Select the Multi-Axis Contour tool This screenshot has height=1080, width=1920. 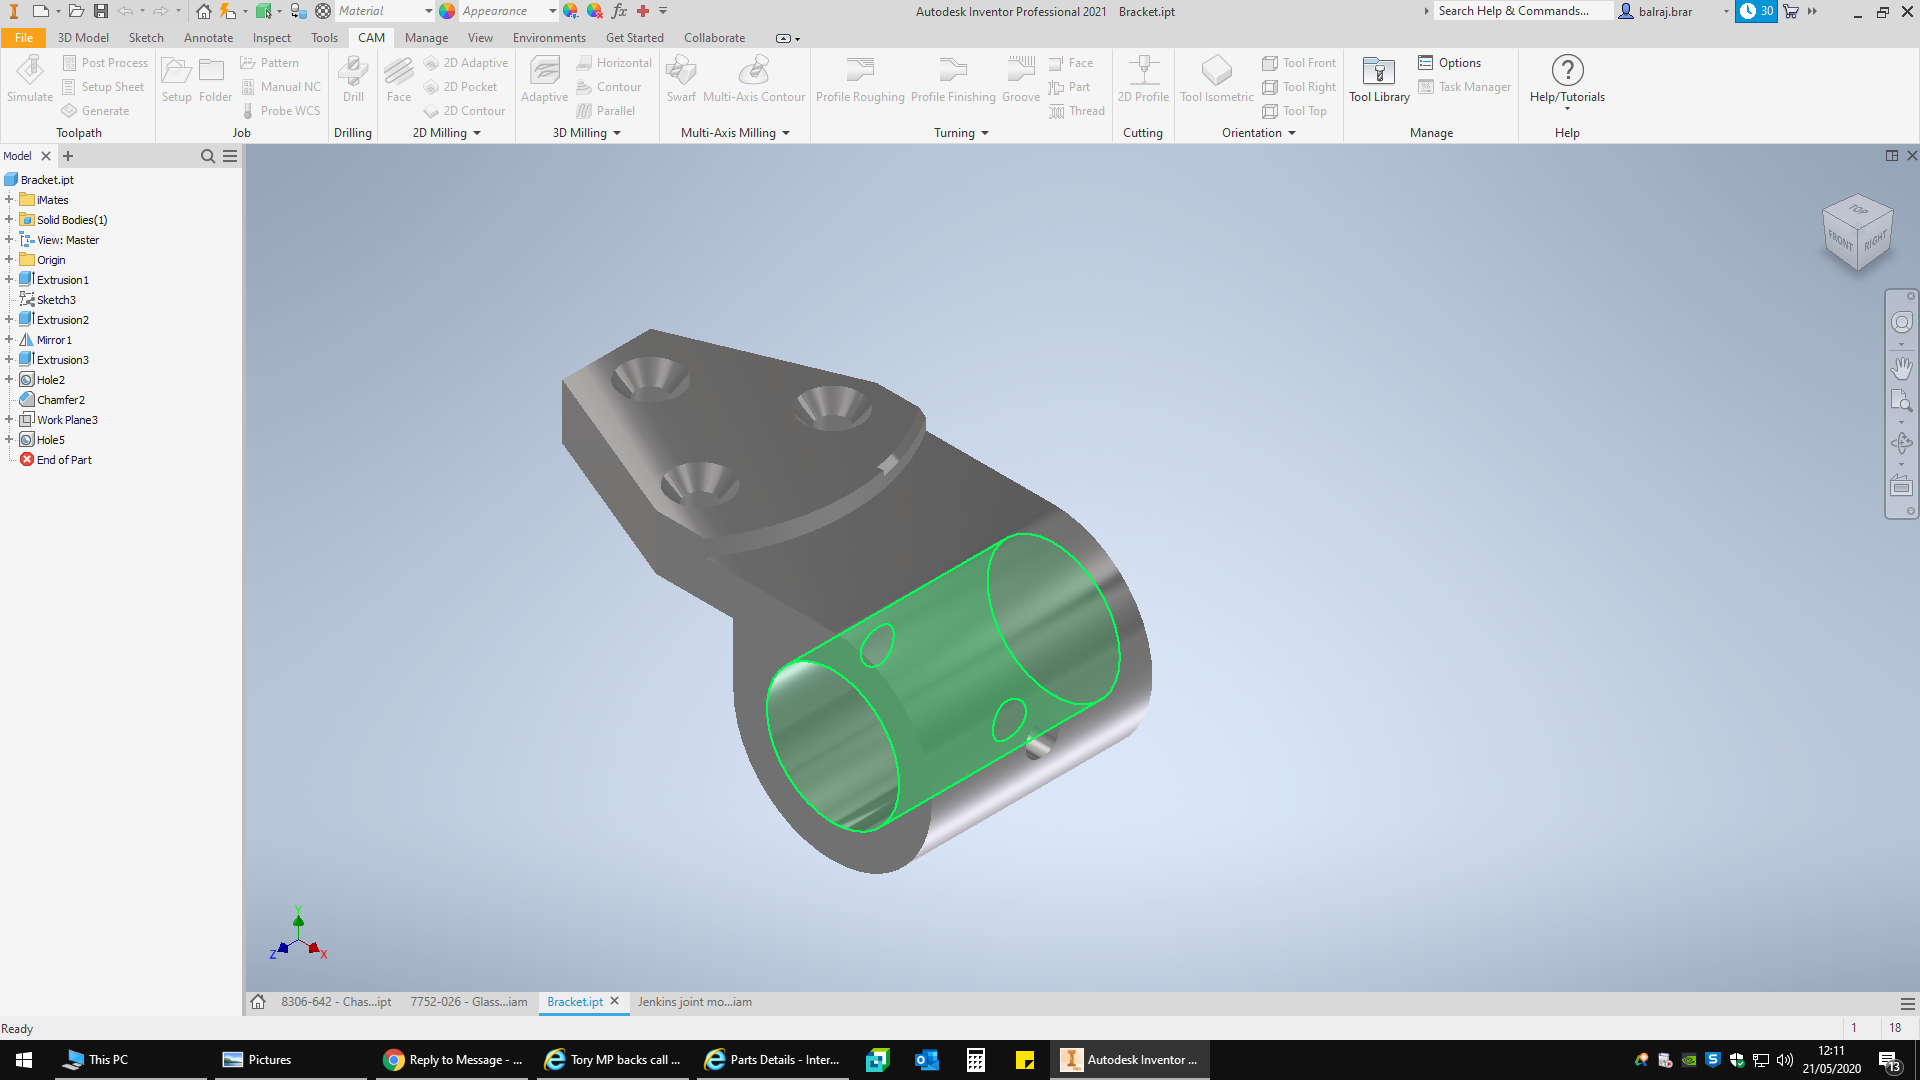(x=754, y=79)
